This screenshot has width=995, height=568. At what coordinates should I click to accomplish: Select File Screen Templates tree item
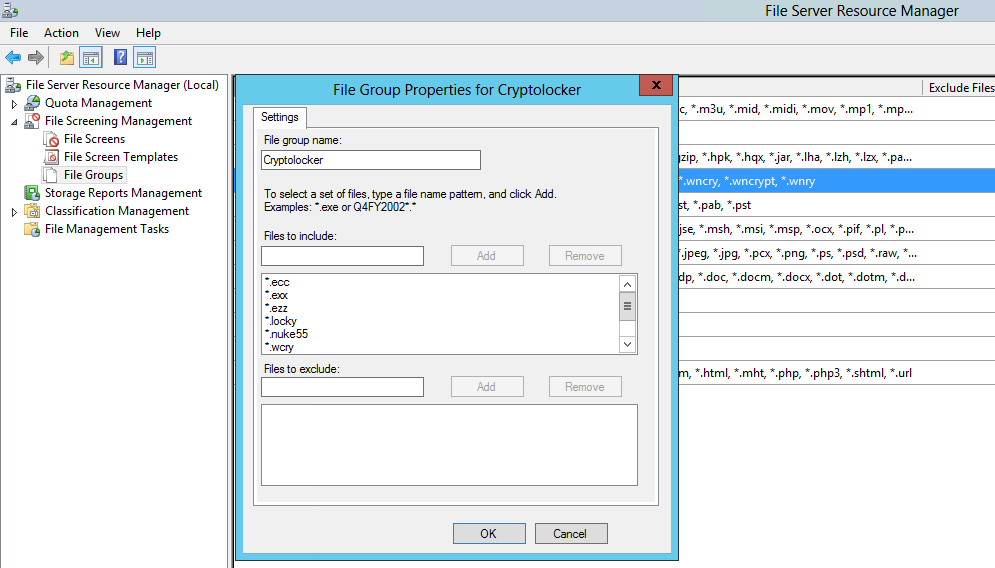tap(121, 157)
